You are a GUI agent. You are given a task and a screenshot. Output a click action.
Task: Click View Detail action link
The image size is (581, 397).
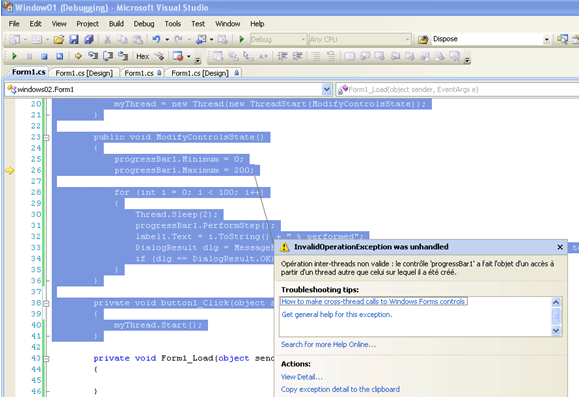pyautogui.click(x=302, y=377)
